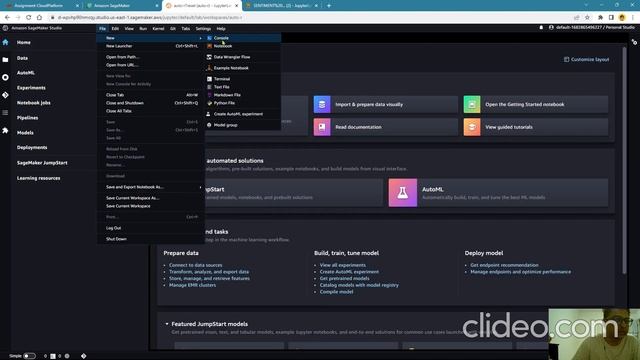
Task: Open the File menu
Action: pos(102,29)
